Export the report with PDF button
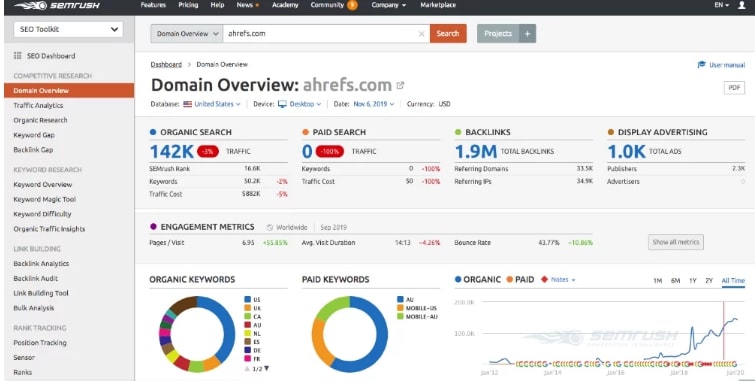The height and width of the screenshot is (386, 756). (734, 88)
